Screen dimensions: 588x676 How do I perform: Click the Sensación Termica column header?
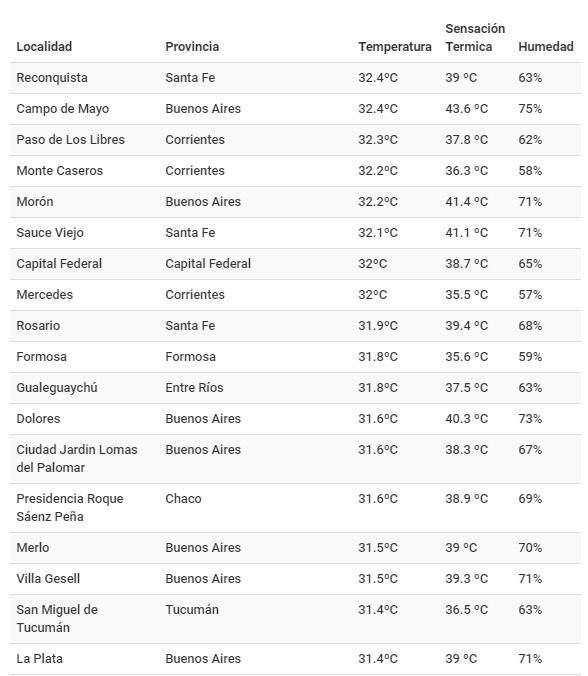(x=475, y=38)
